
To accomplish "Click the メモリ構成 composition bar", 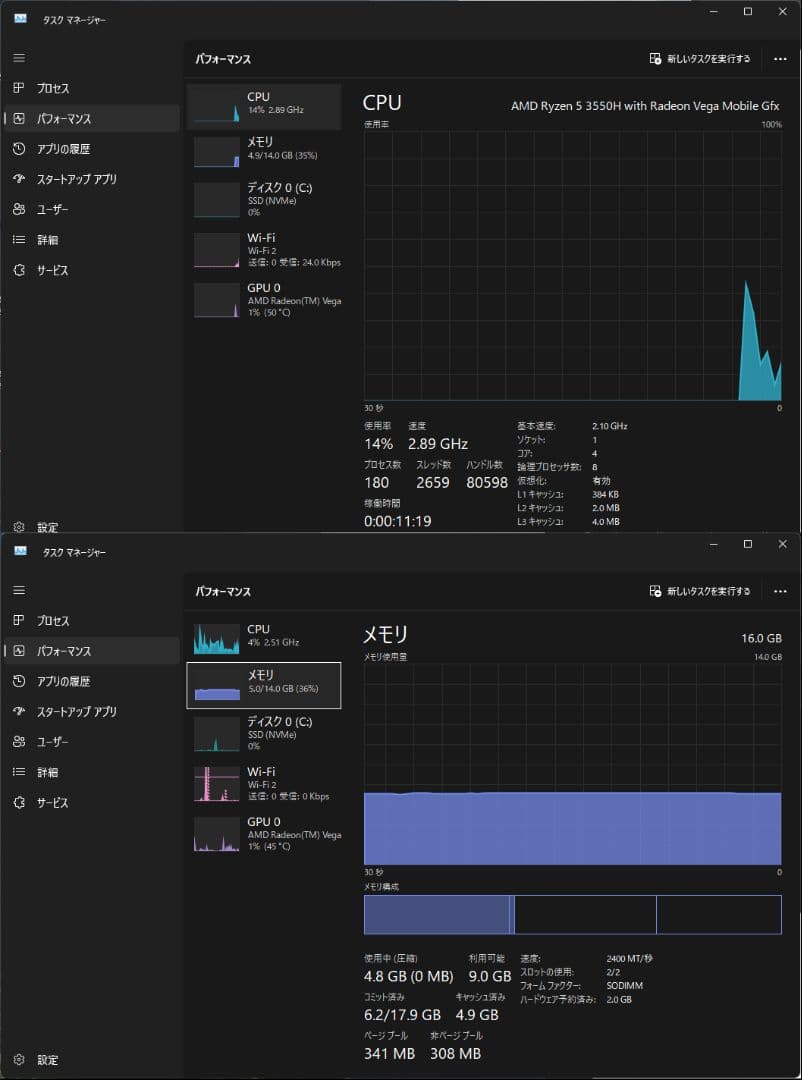I will [x=572, y=915].
